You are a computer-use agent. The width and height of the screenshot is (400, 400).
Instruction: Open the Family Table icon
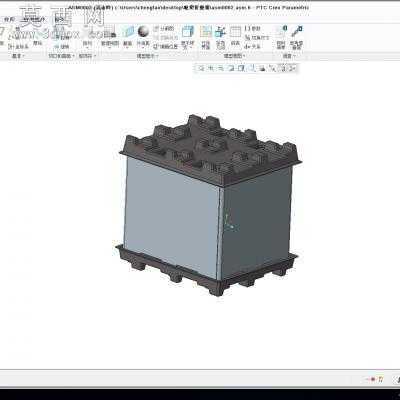[x=235, y=32]
